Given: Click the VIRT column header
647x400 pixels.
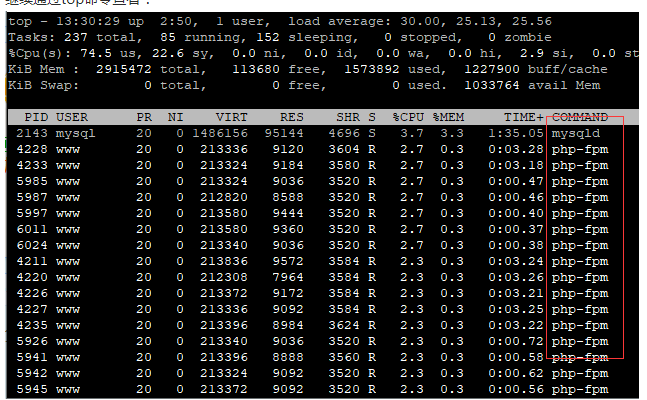Looking at the screenshot, I should [x=234, y=117].
